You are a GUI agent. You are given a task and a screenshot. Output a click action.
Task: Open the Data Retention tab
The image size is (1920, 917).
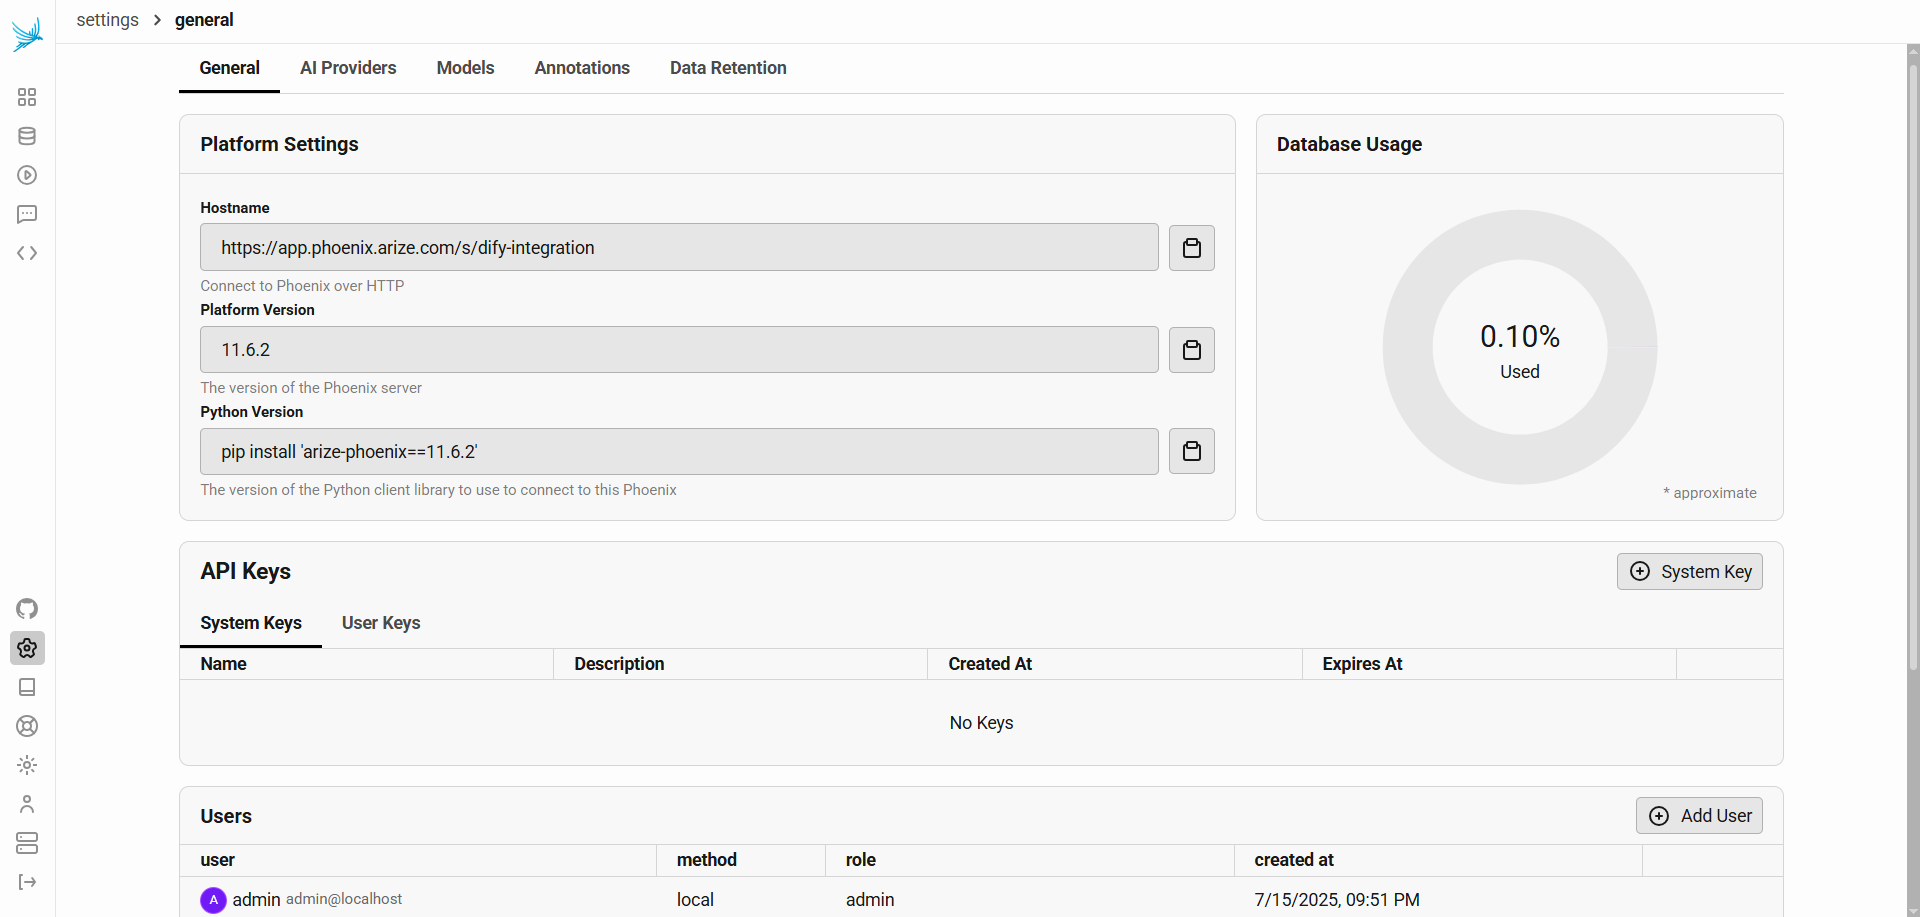coord(727,68)
